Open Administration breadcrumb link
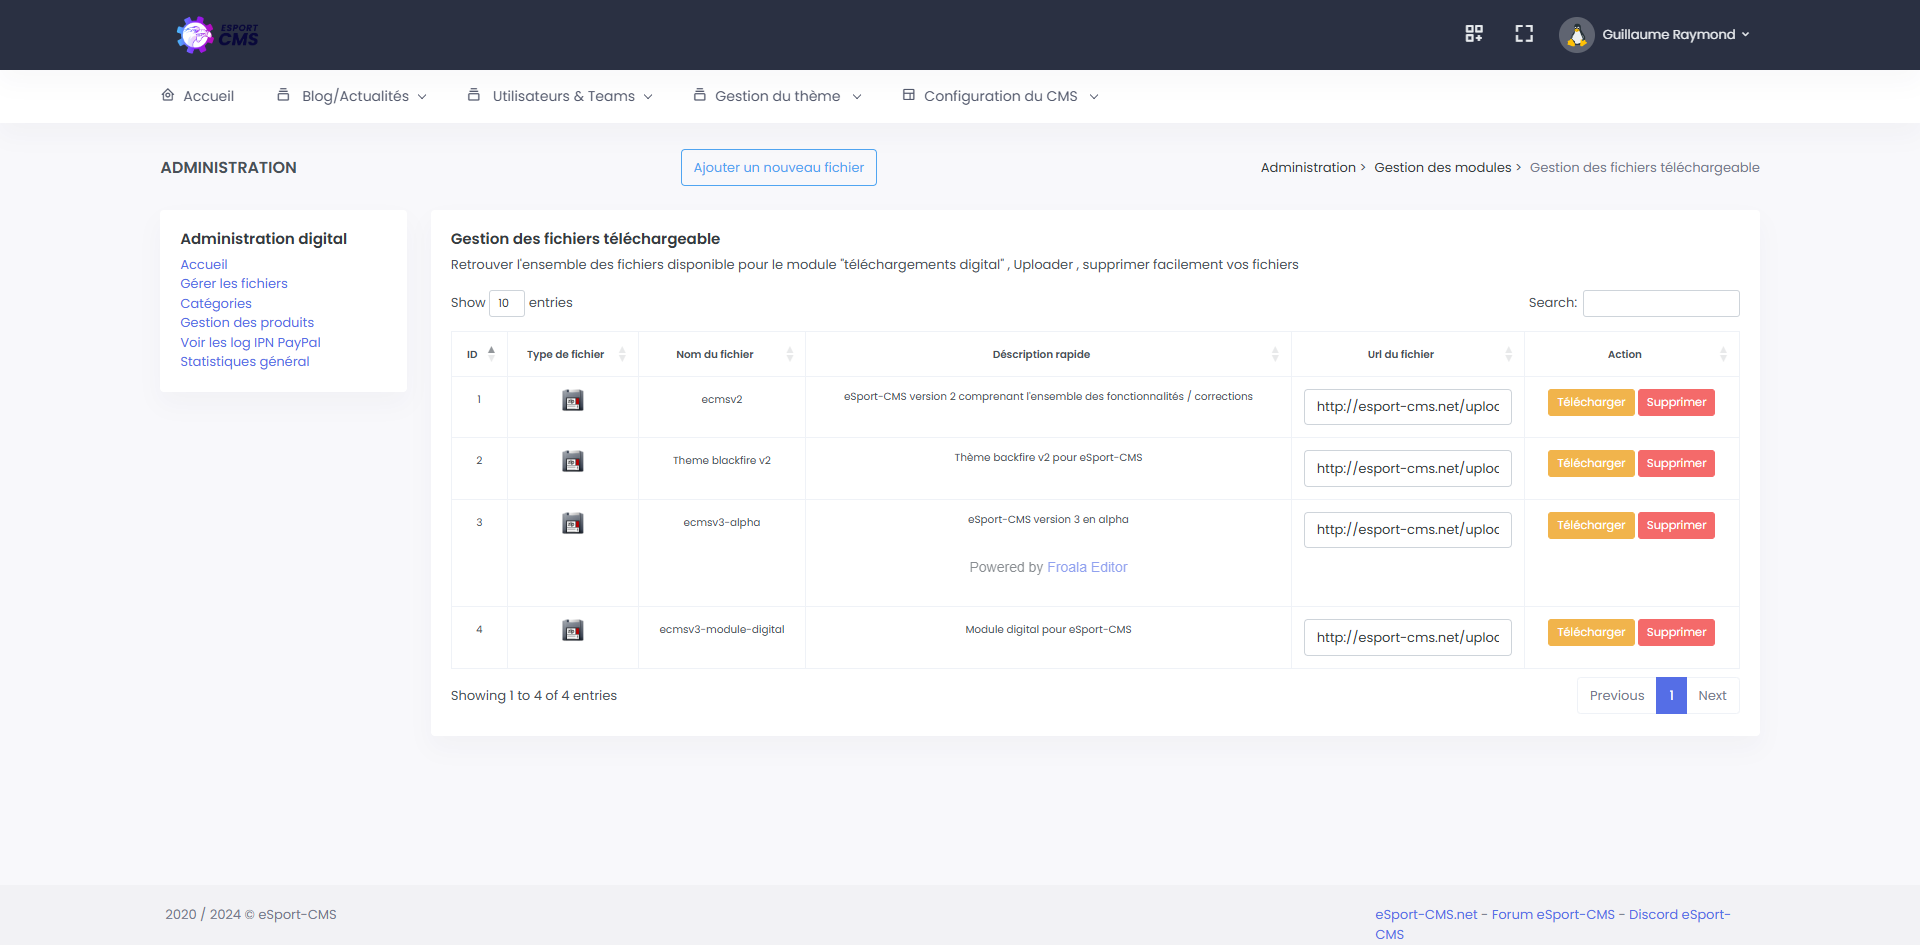Viewport: 1920px width, 945px height. point(1308,168)
